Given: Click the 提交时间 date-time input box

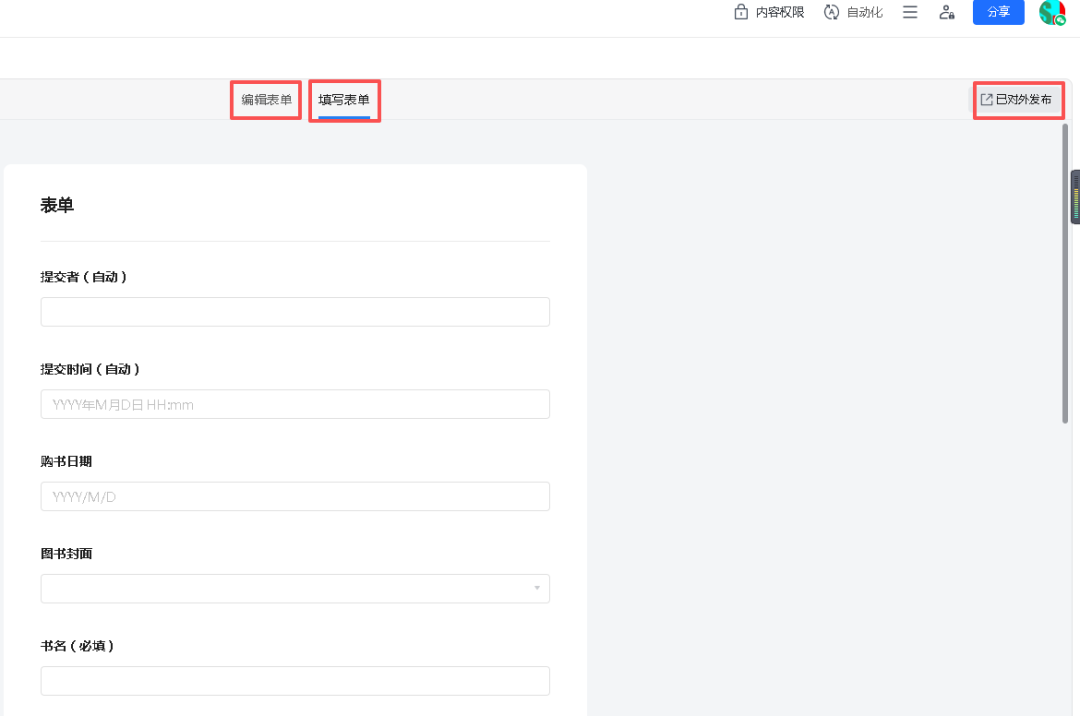Looking at the screenshot, I should [295, 404].
